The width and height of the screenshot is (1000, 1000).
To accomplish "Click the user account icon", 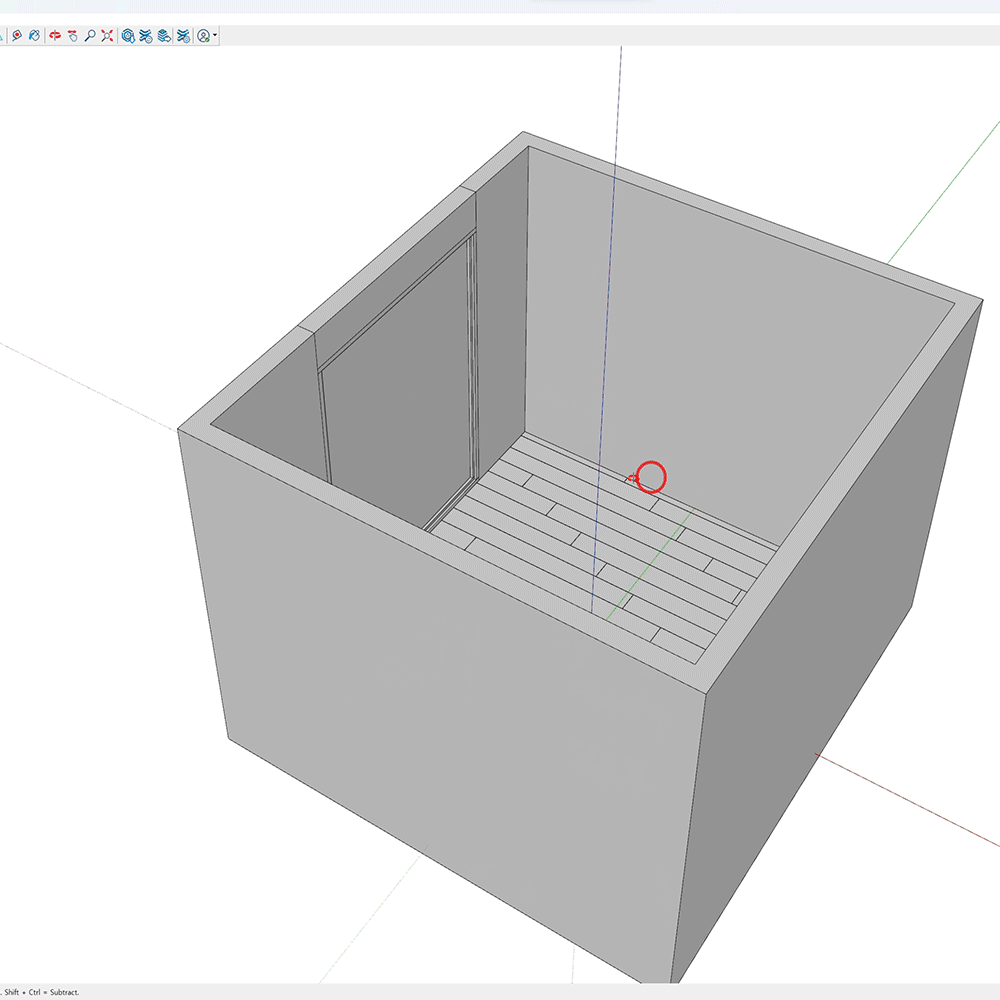I will [203, 36].
